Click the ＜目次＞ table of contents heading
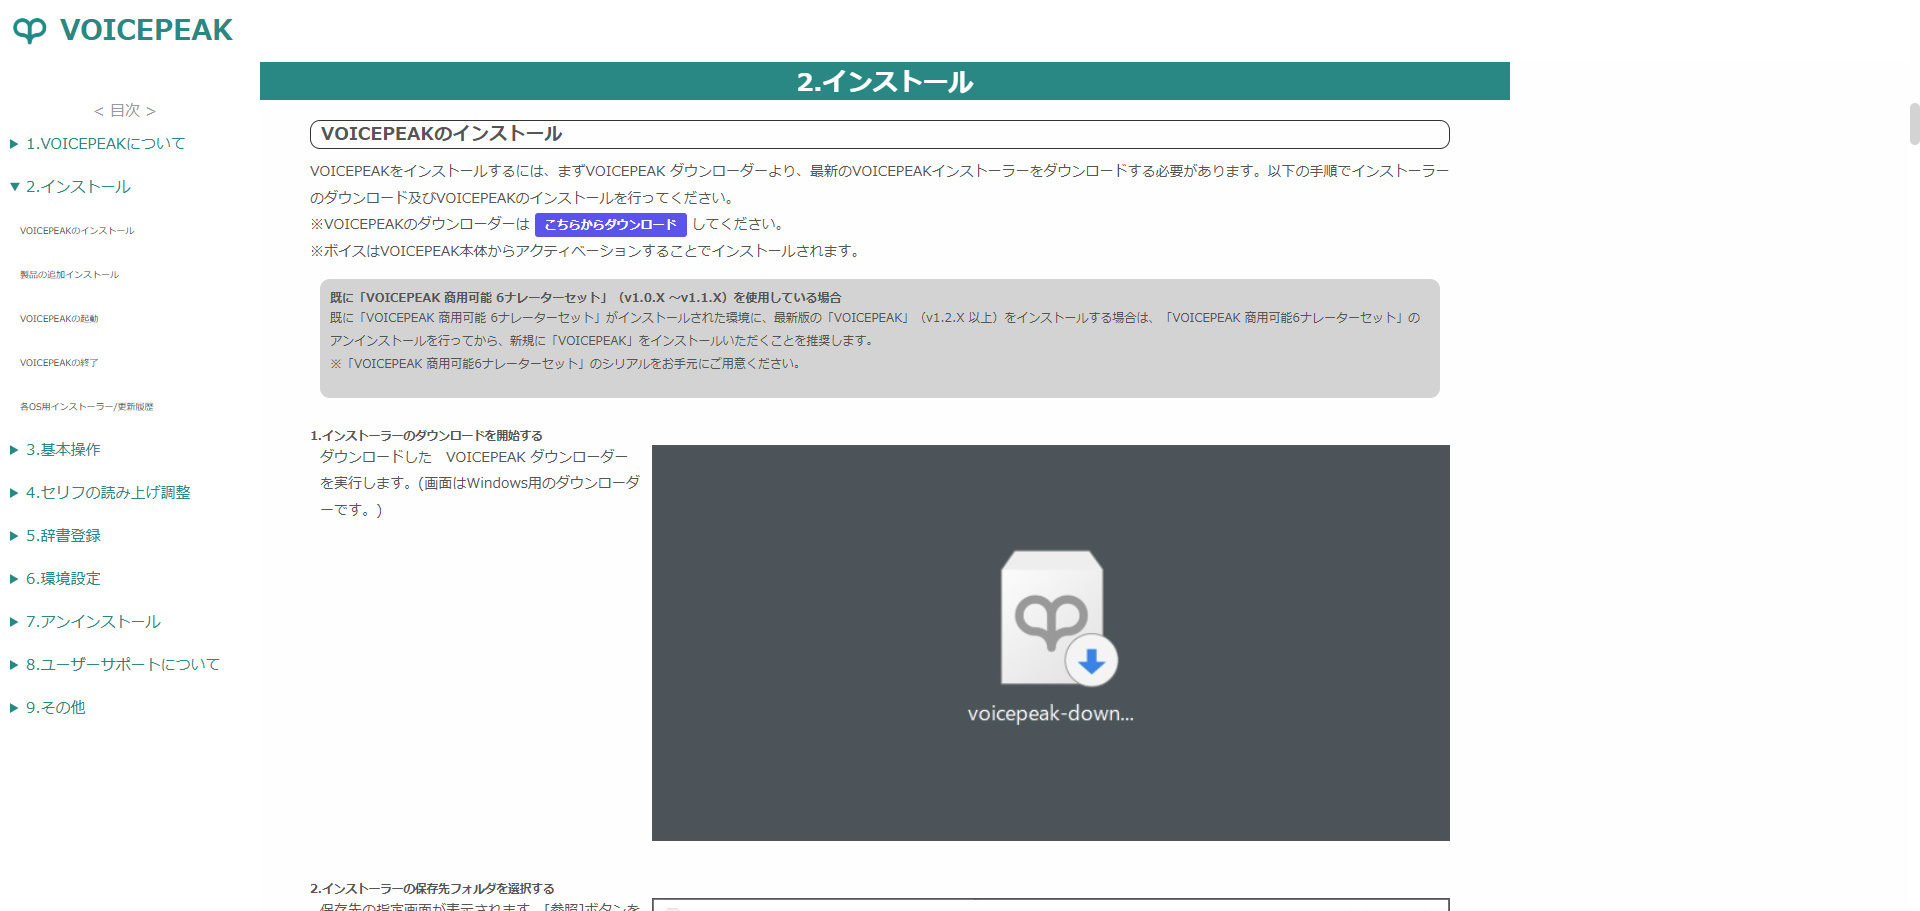This screenshot has height=911, width=1920. click(125, 111)
